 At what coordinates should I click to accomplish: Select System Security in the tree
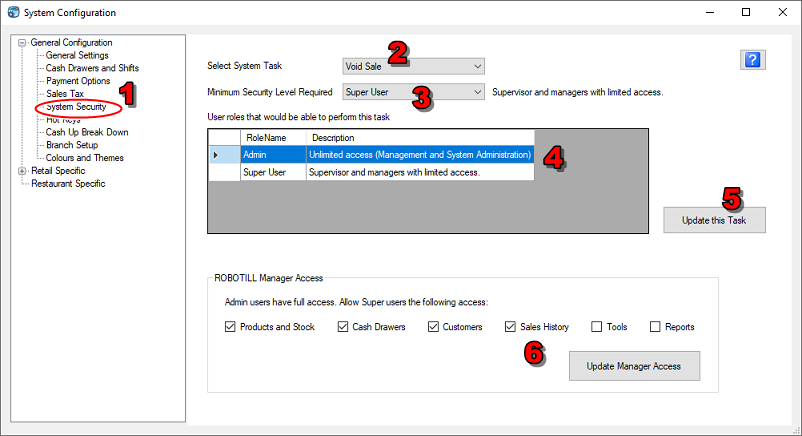click(x=77, y=107)
